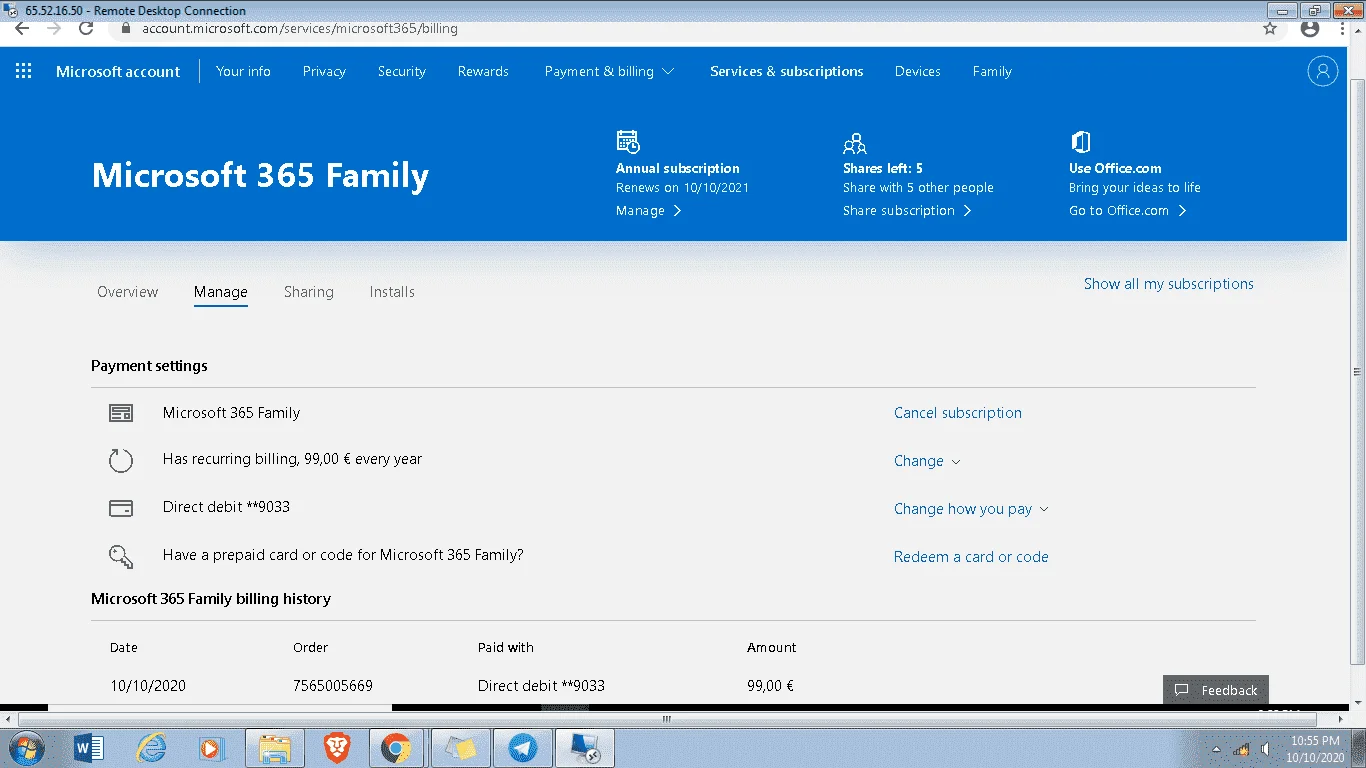Image resolution: width=1366 pixels, height=768 pixels.
Task: Launch Brave browser from the taskbar
Action: tap(337, 747)
